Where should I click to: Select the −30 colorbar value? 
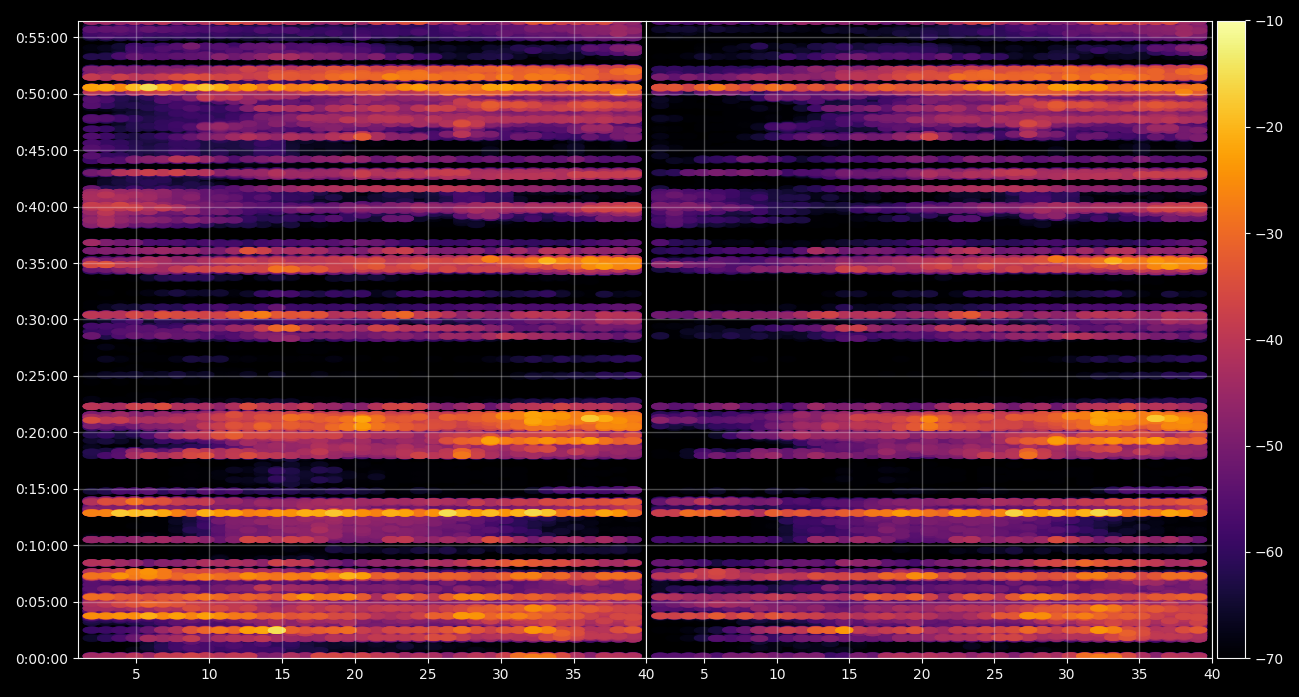[1269, 233]
